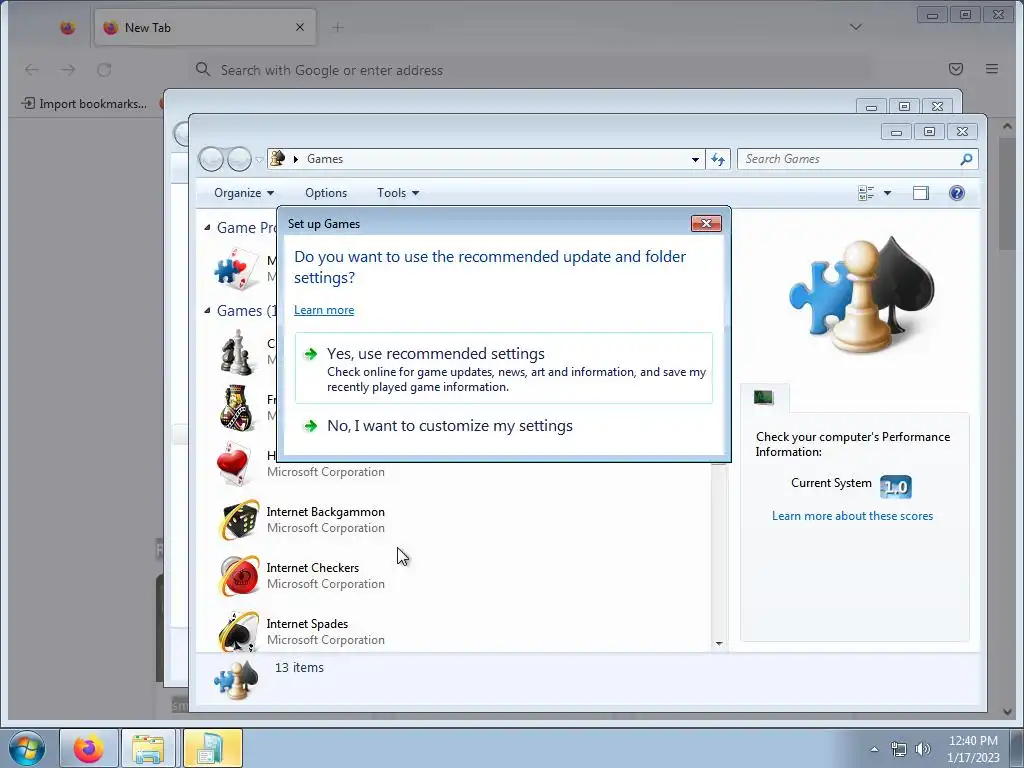Close the Set up Games dialog

click(x=706, y=223)
